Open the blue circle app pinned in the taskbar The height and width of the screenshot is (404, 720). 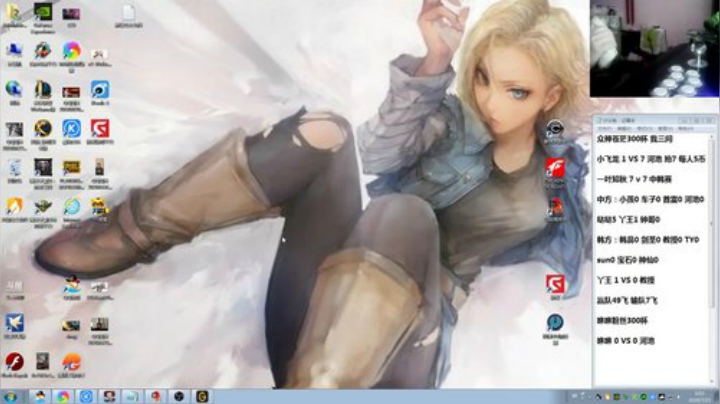pyautogui.click(x=86, y=397)
